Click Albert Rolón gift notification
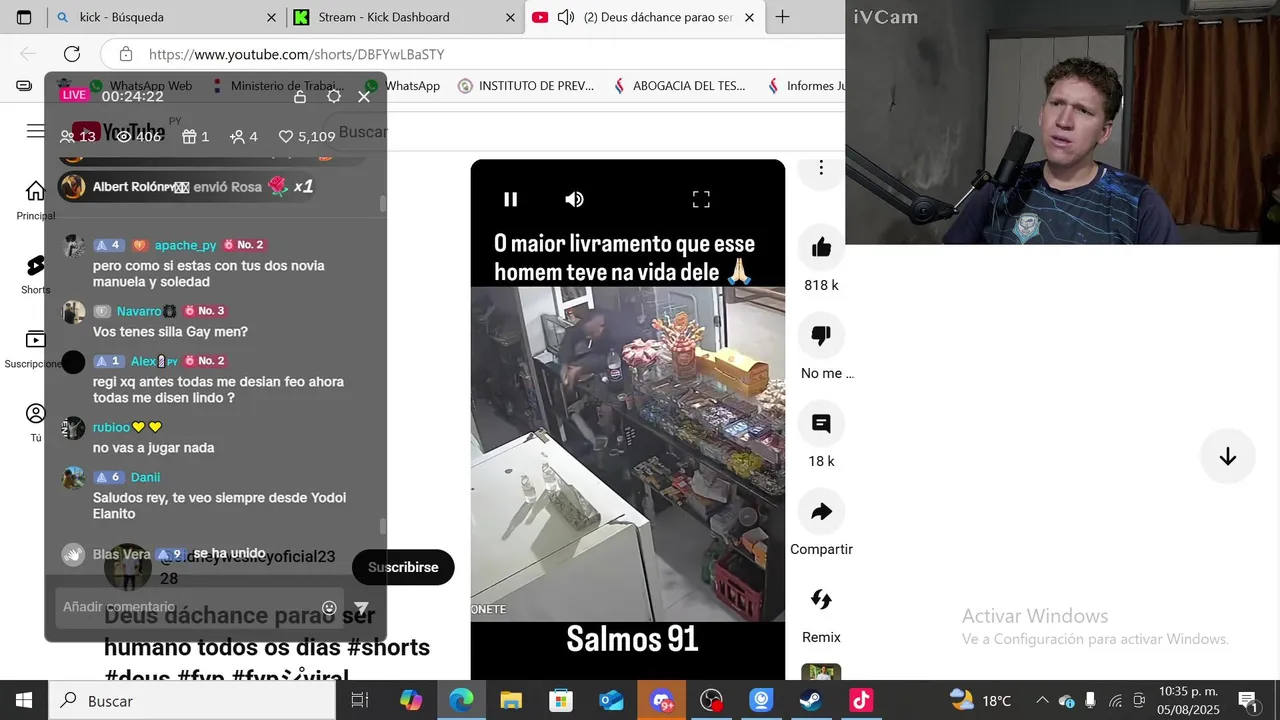Viewport: 1280px width, 720px height. (x=187, y=187)
